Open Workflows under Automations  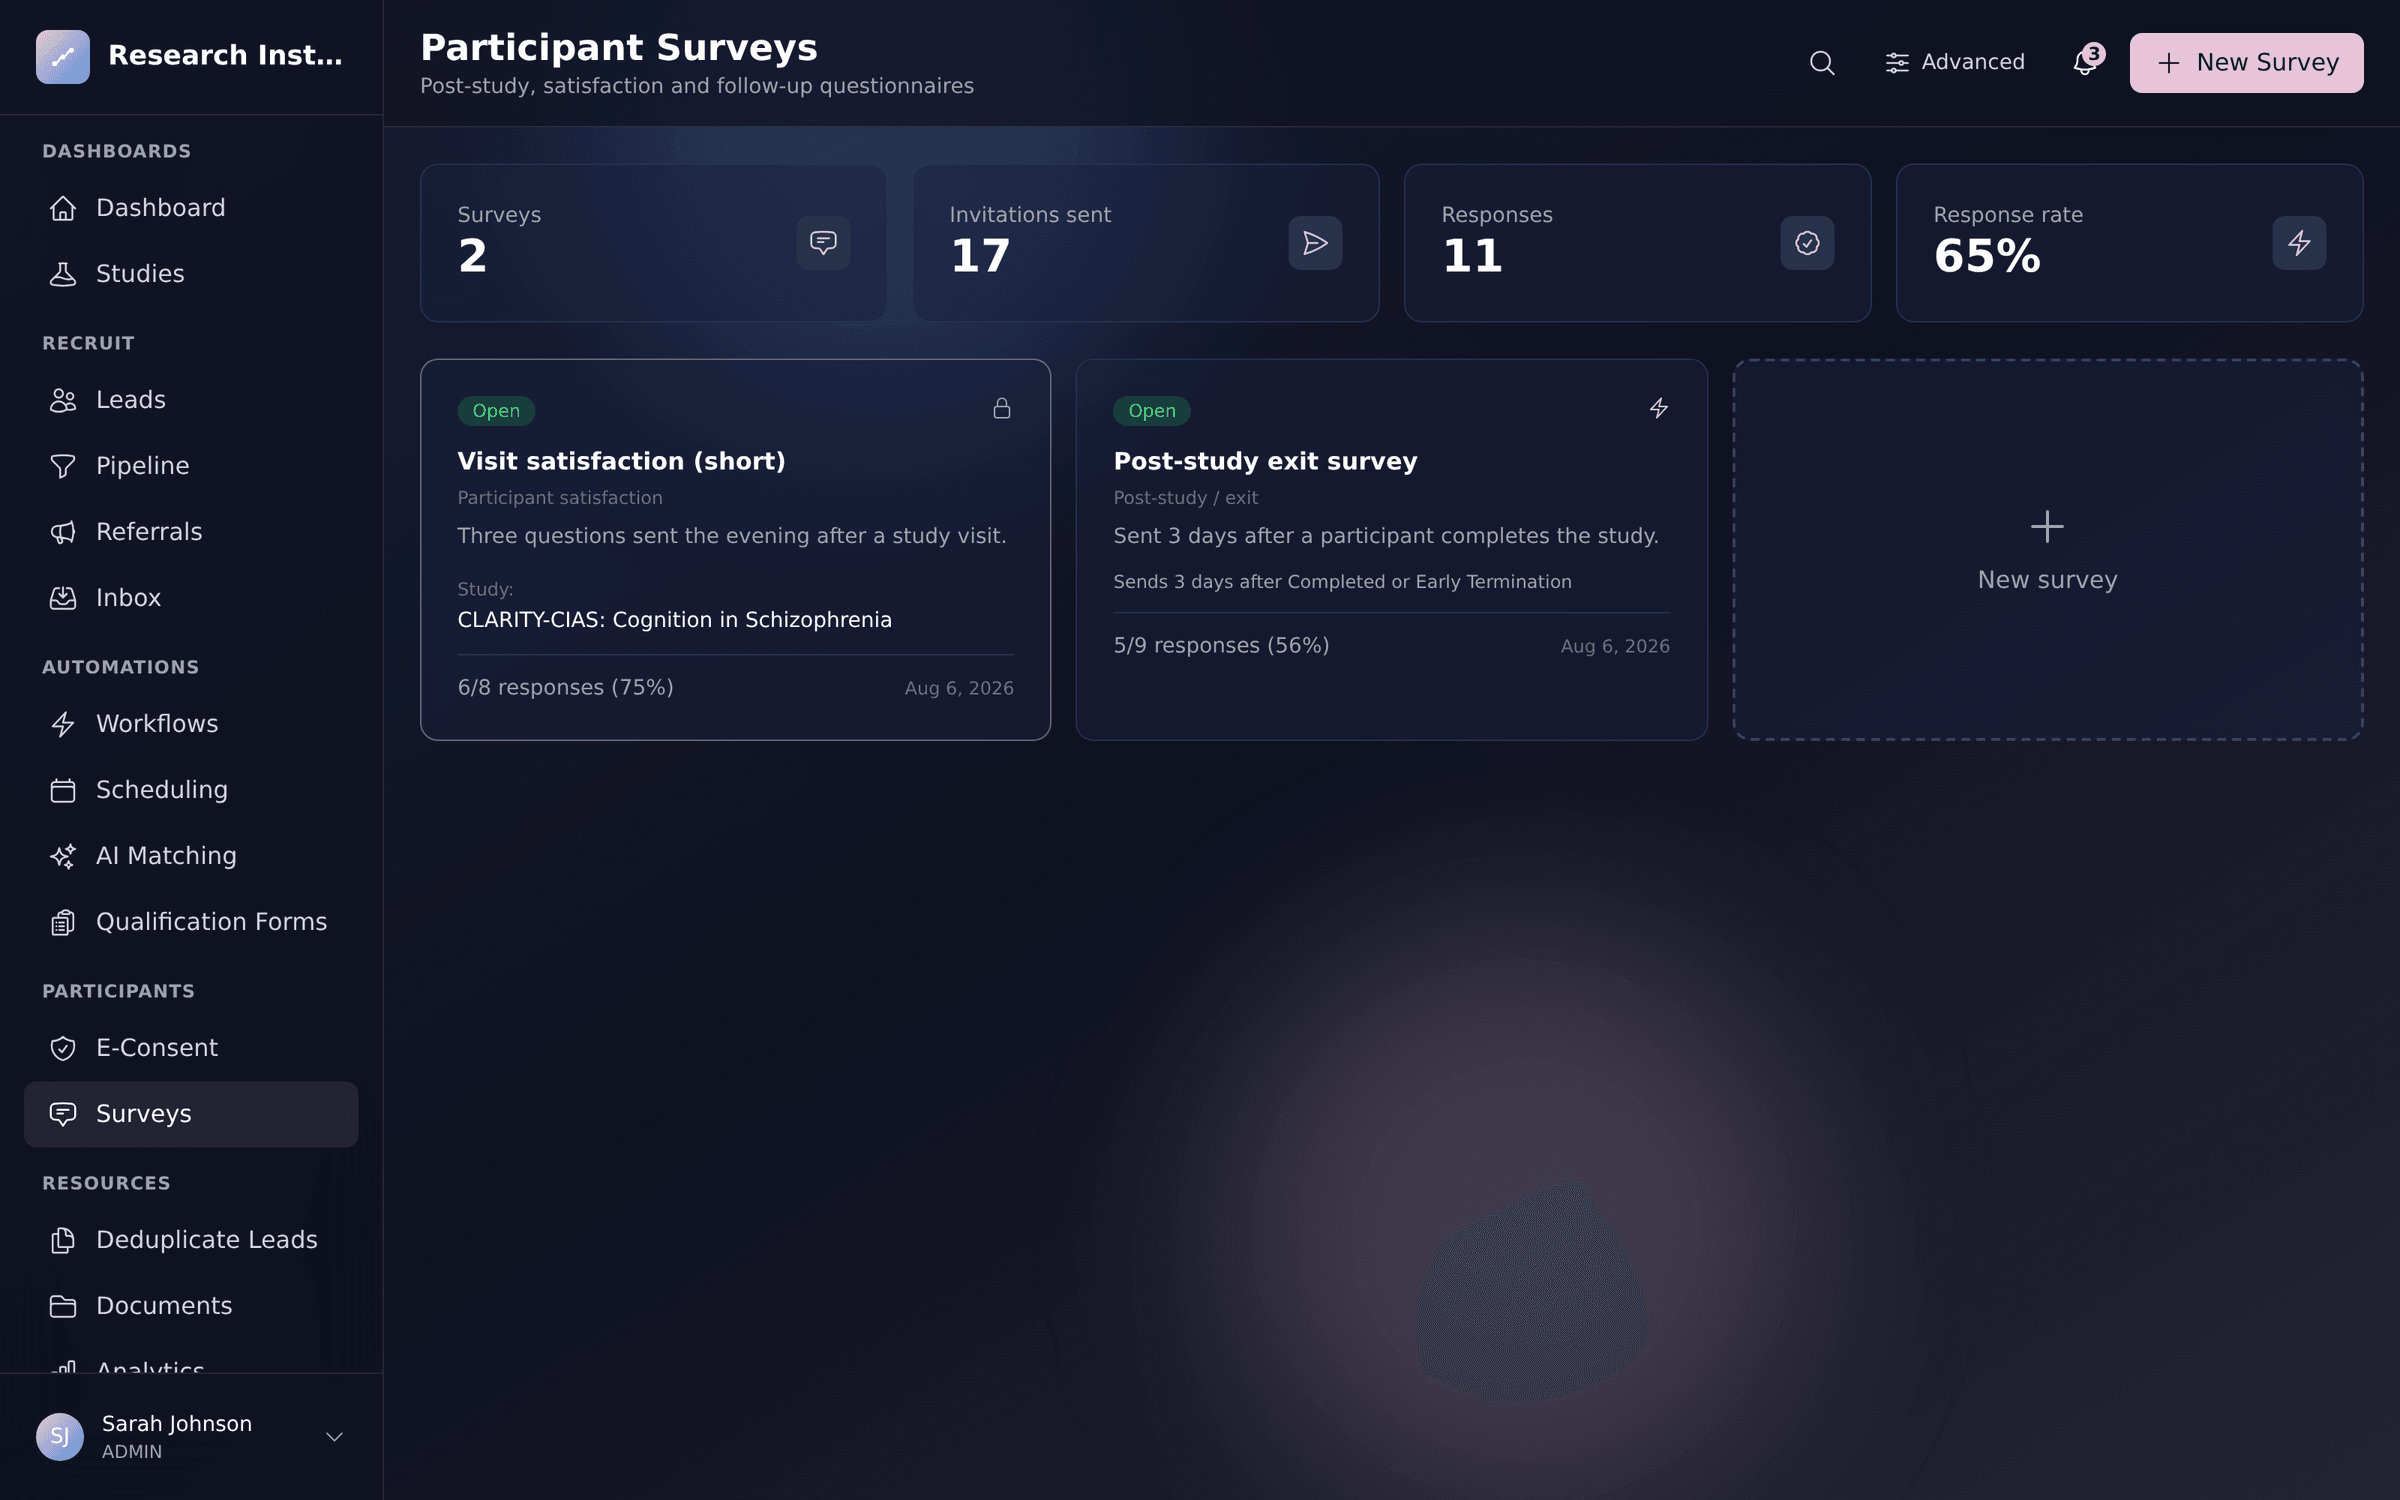[x=191, y=724]
